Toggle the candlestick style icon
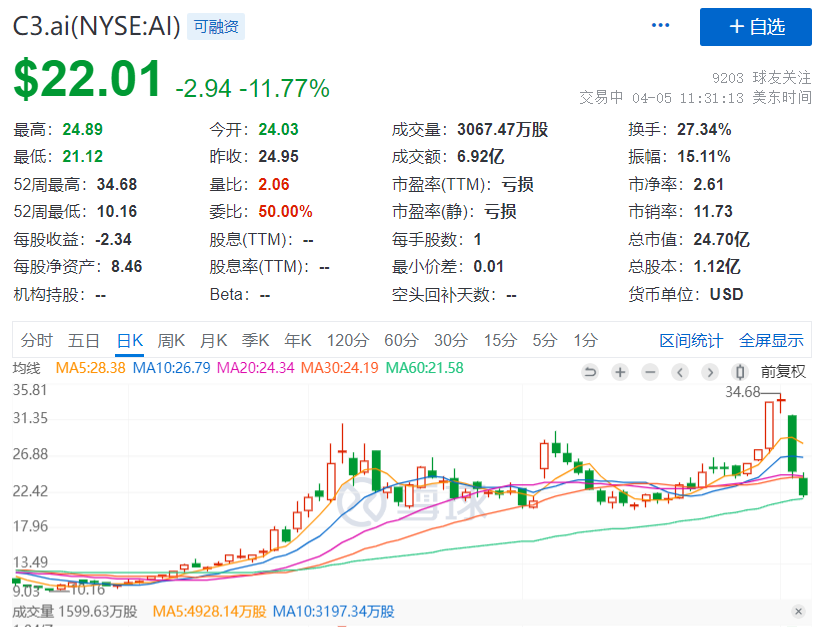The height and width of the screenshot is (627, 823). click(740, 373)
